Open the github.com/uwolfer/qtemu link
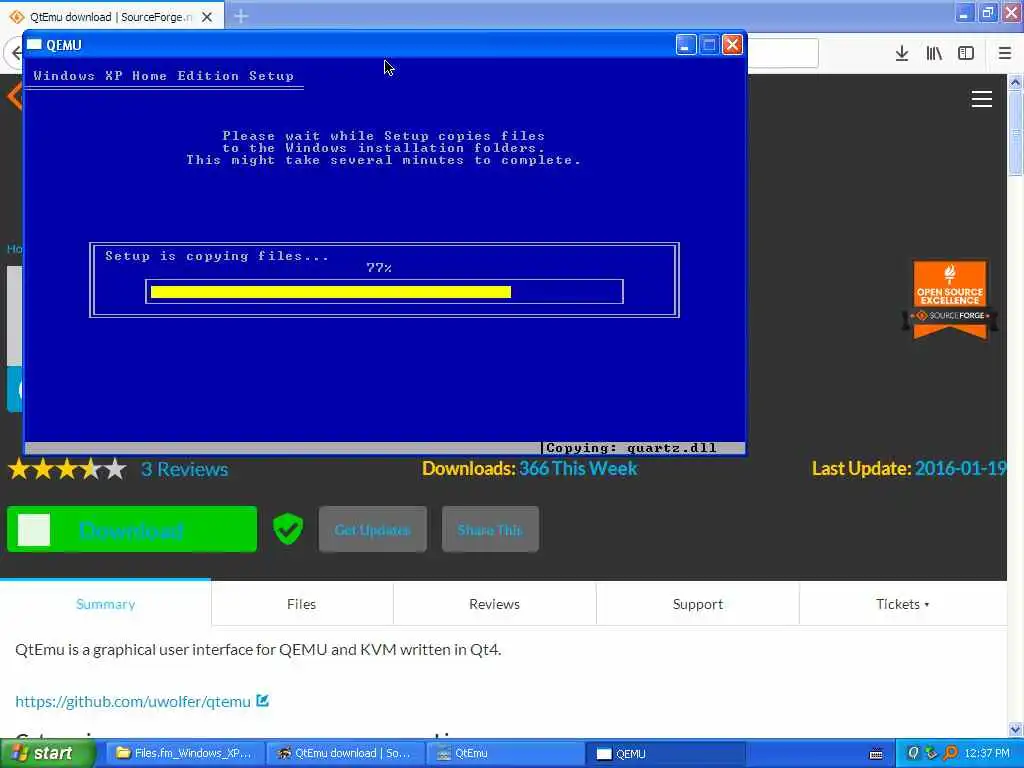The image size is (1024, 768). 133,701
